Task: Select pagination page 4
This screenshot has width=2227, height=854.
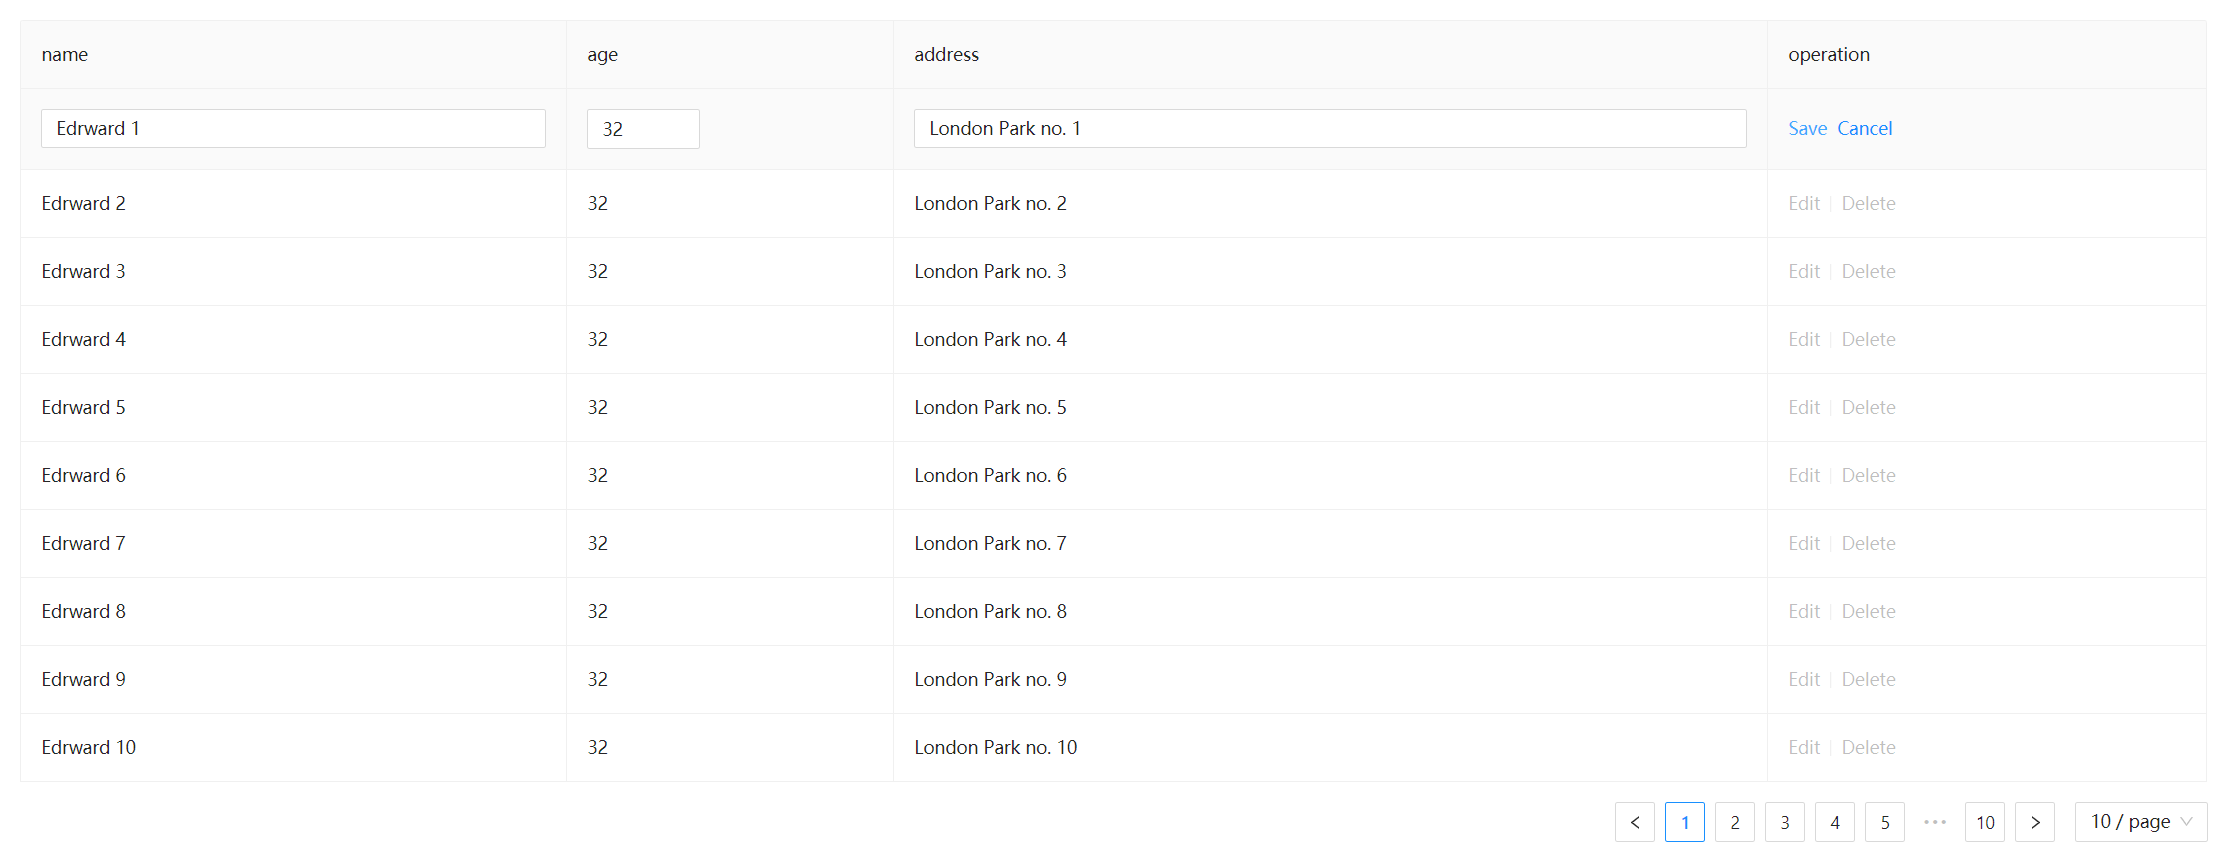Action: tap(1834, 822)
